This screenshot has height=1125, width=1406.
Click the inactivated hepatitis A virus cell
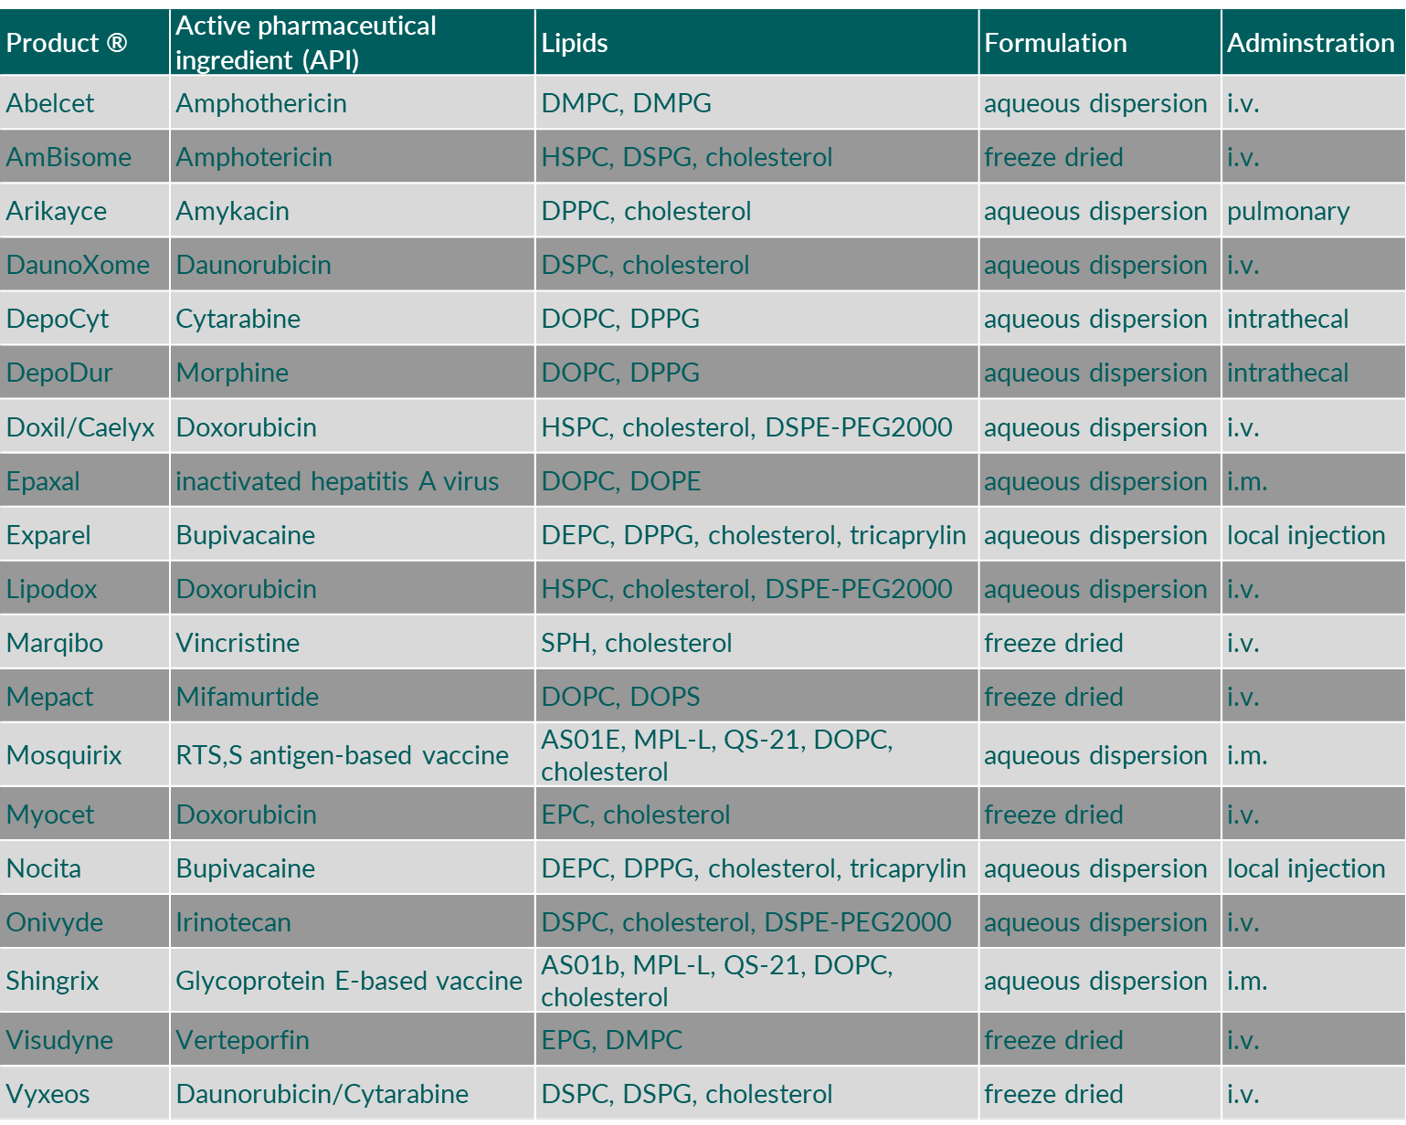point(337,481)
